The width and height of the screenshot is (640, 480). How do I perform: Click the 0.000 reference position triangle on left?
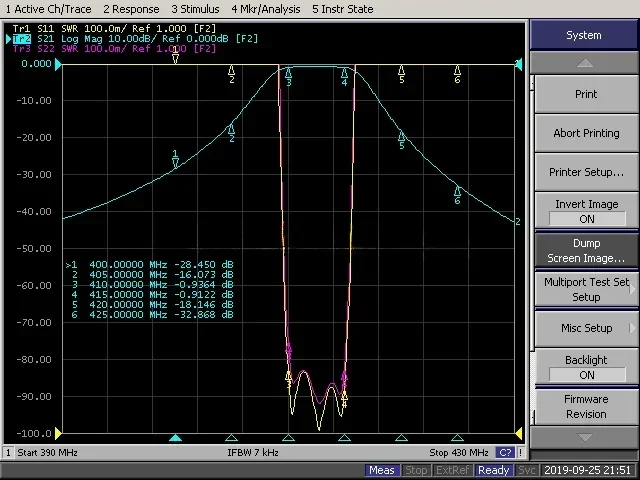(58, 64)
